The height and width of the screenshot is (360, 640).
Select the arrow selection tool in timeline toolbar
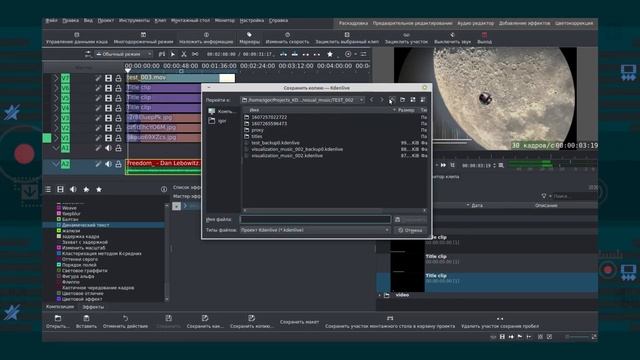[x=173, y=54]
